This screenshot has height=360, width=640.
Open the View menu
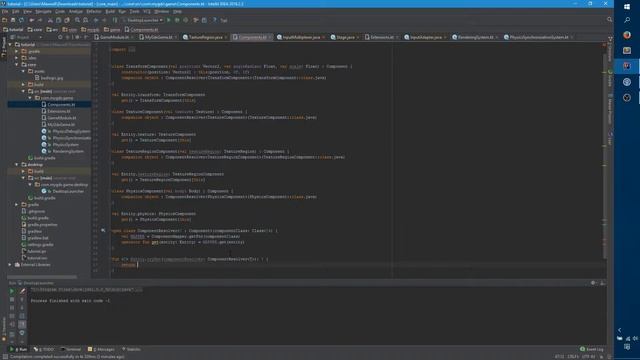(27, 11)
